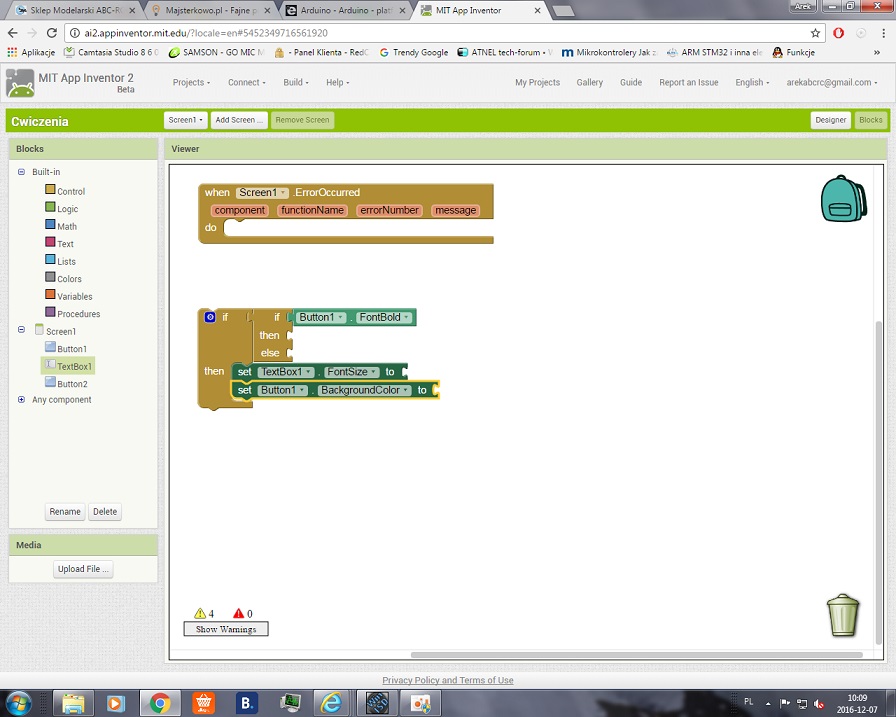Click Report an Issue
The height and width of the screenshot is (717, 896).
(x=689, y=82)
